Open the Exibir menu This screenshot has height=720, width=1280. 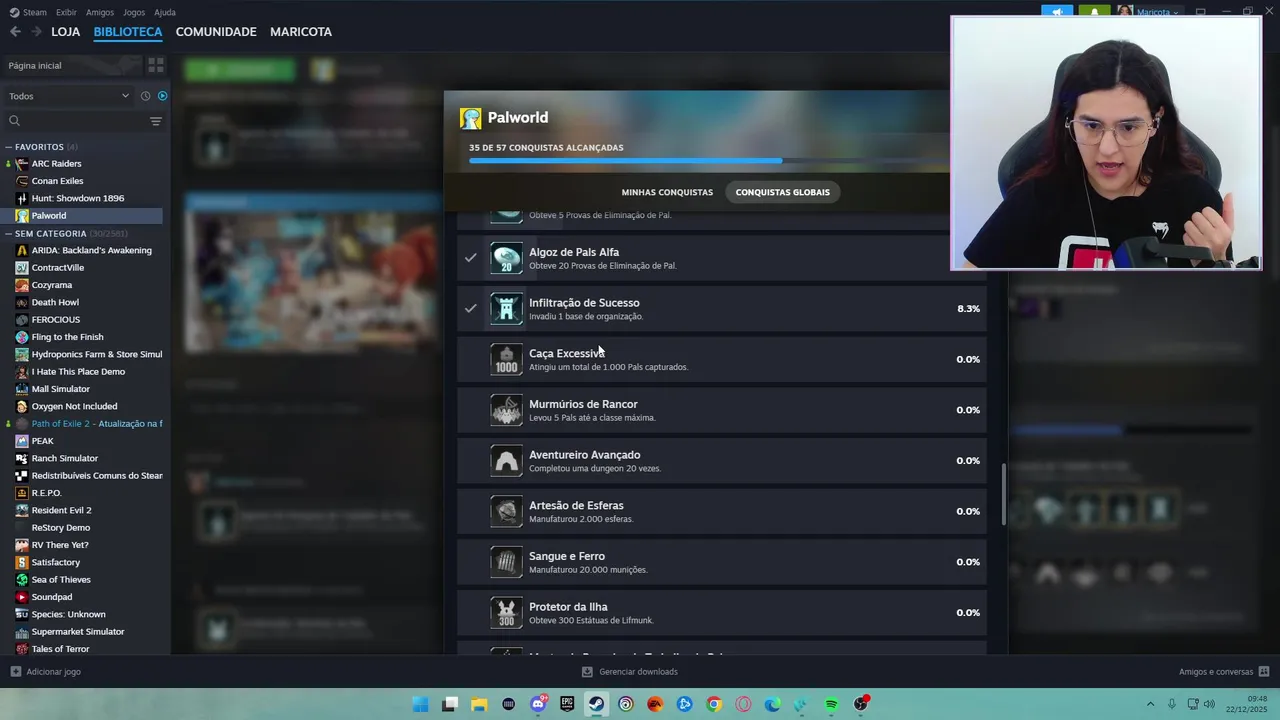(x=66, y=12)
